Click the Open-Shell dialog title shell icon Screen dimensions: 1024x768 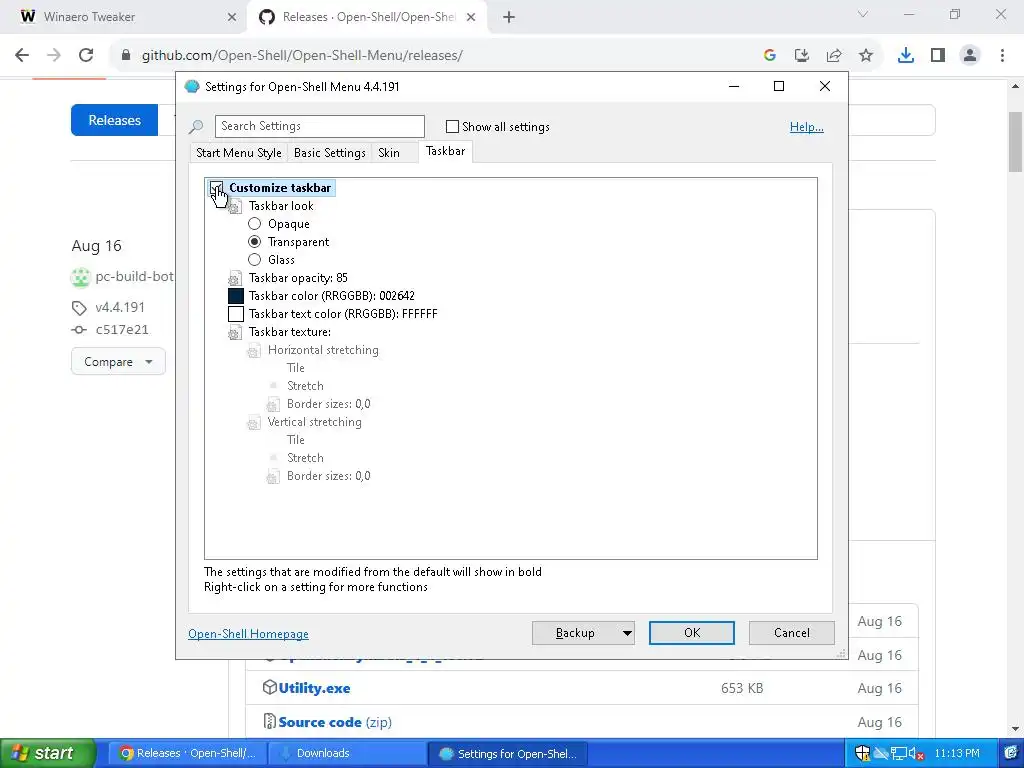click(x=192, y=86)
